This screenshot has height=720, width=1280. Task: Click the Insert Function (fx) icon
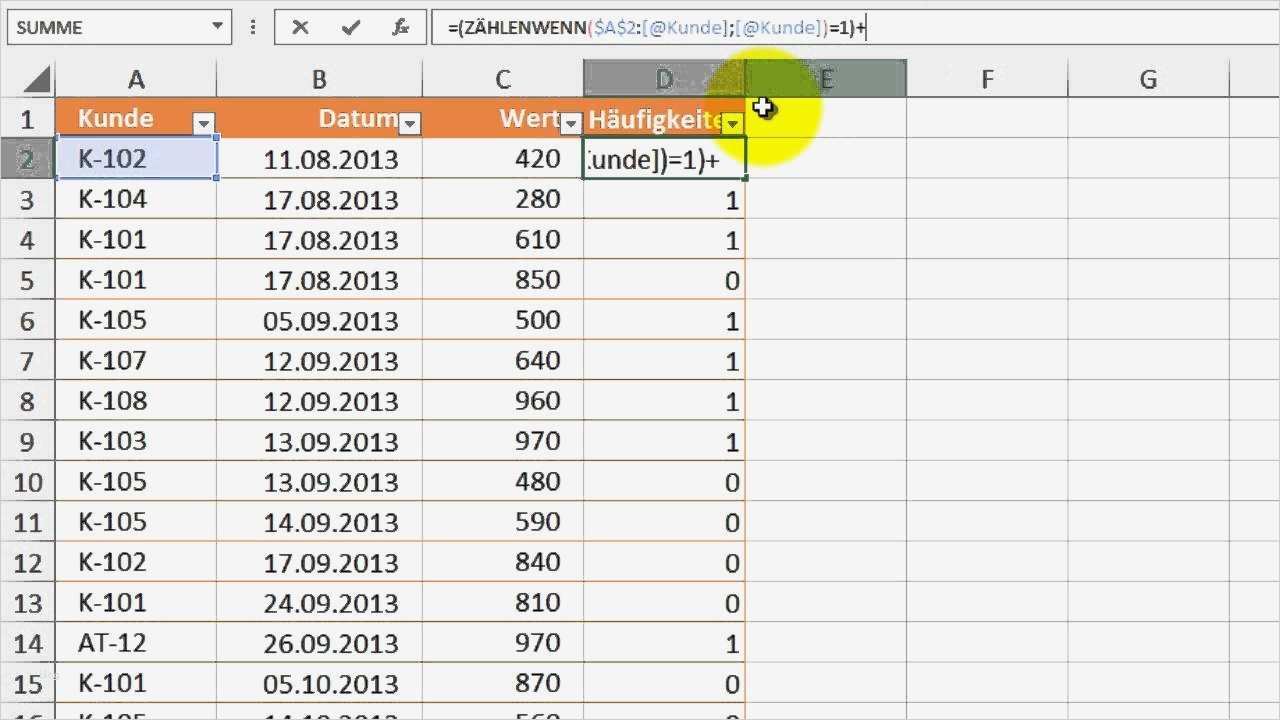click(401, 27)
